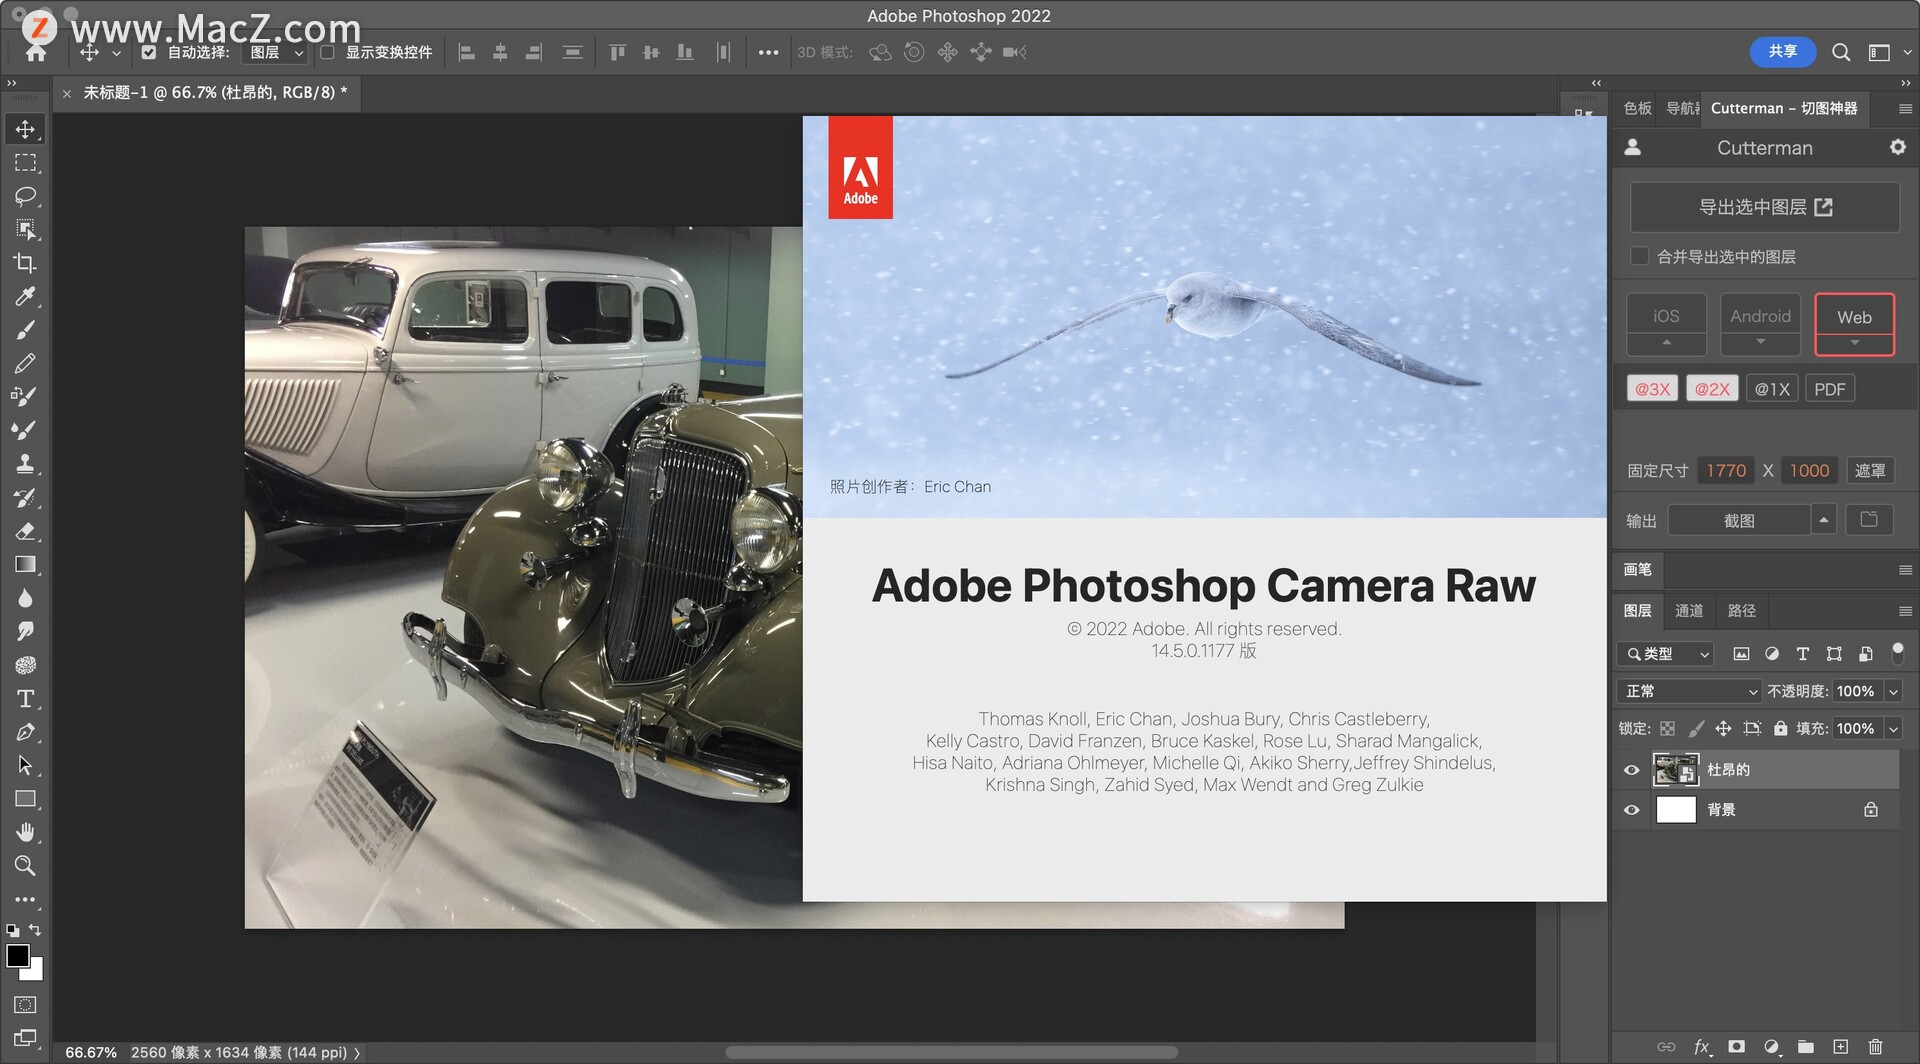Switch to the 路径 tab

coord(1741,610)
